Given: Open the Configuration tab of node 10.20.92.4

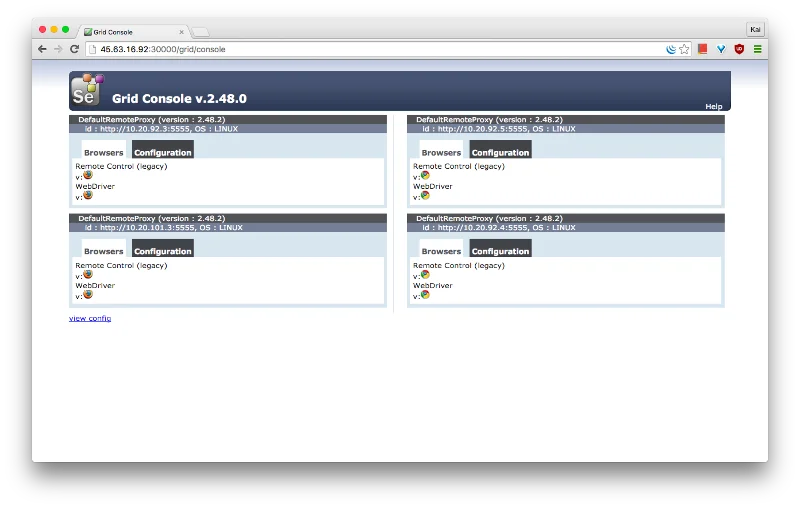Looking at the screenshot, I should coord(501,249).
